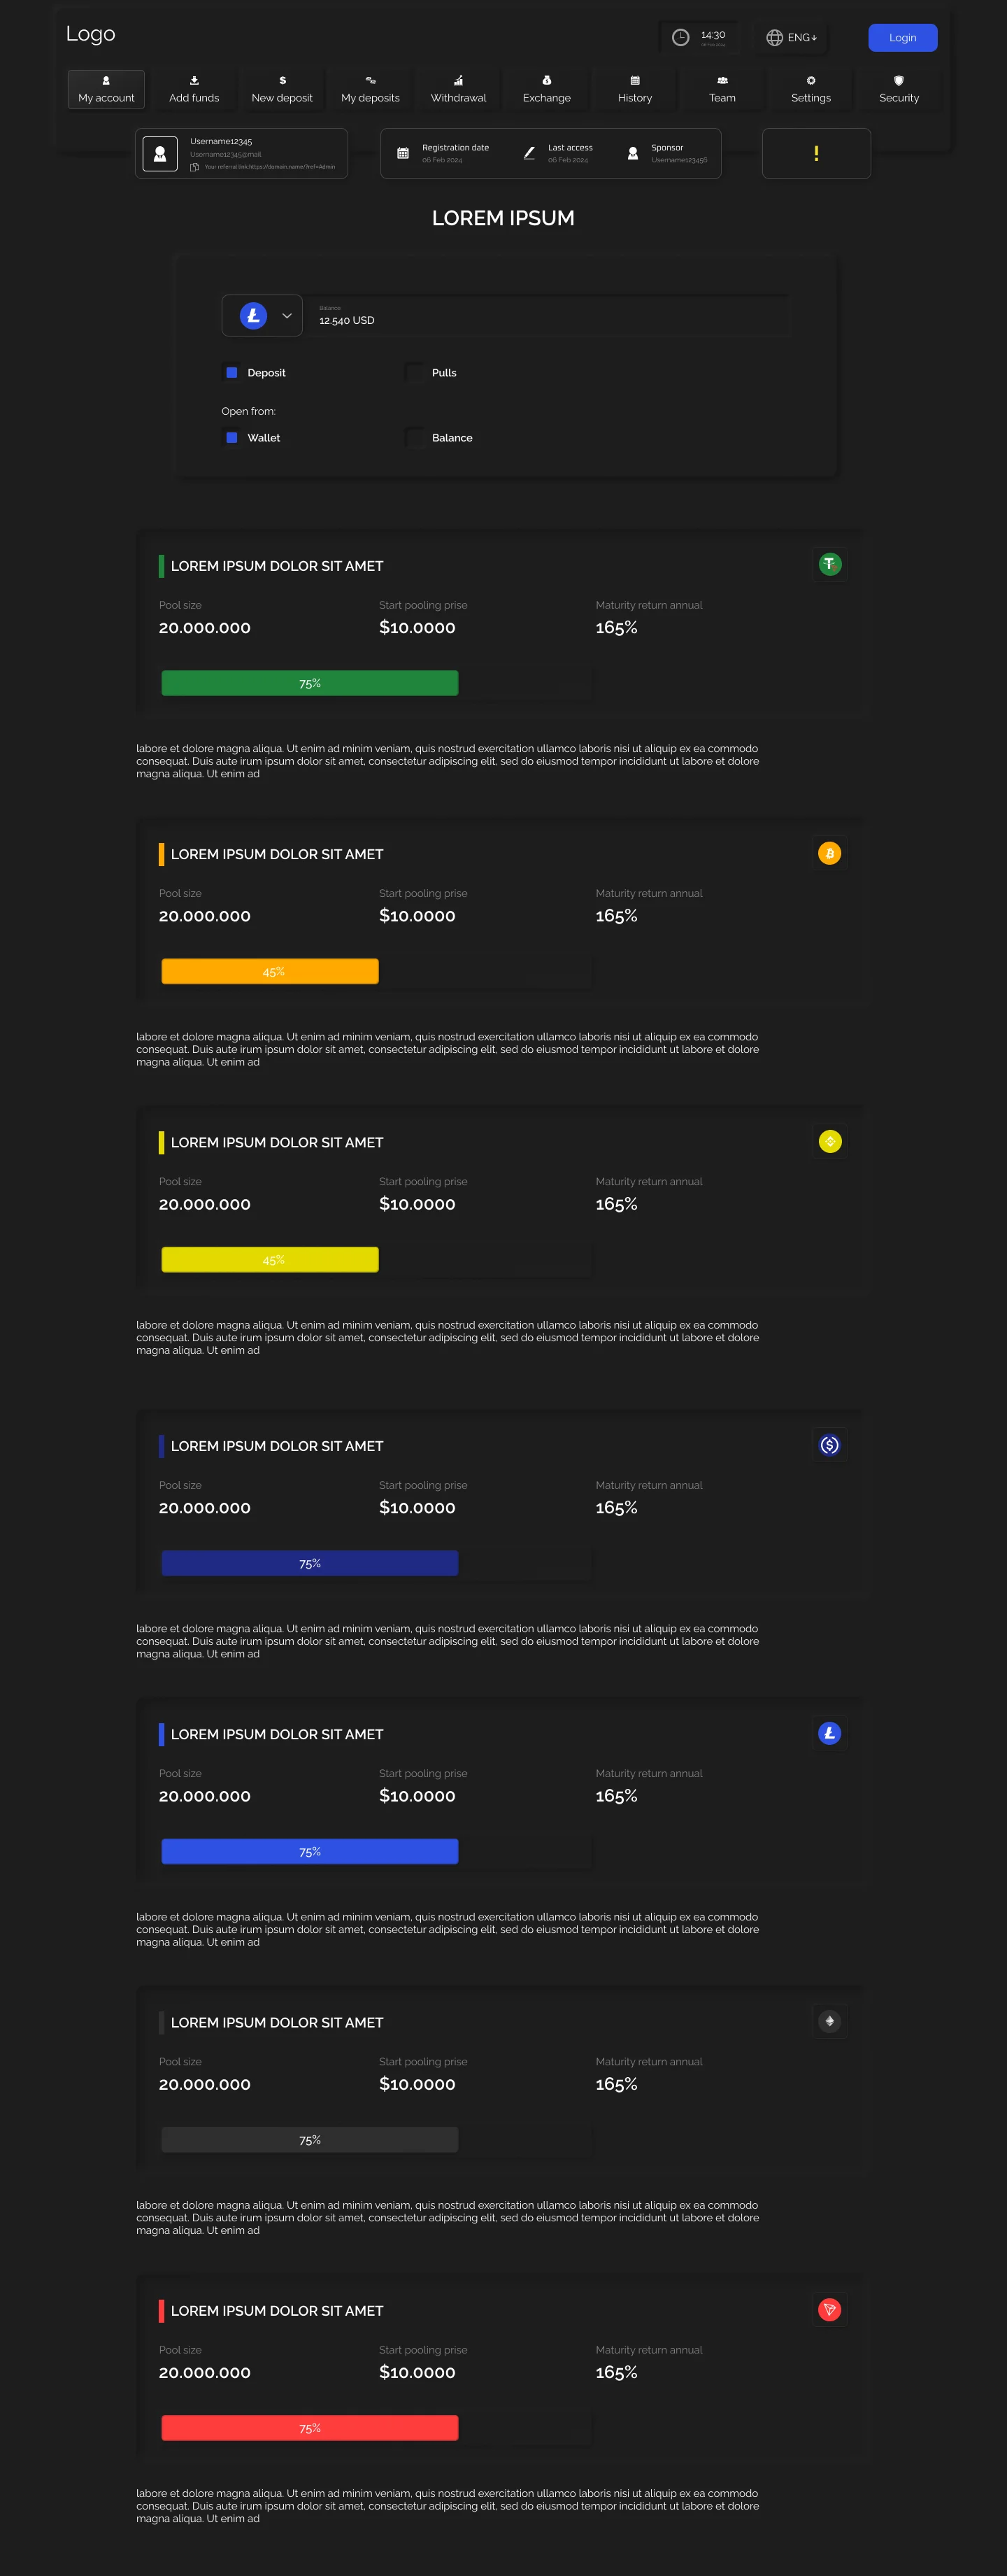Click the Tron icon on red pool card
Screen dimensions: 1007x2576
click(x=829, y=2309)
